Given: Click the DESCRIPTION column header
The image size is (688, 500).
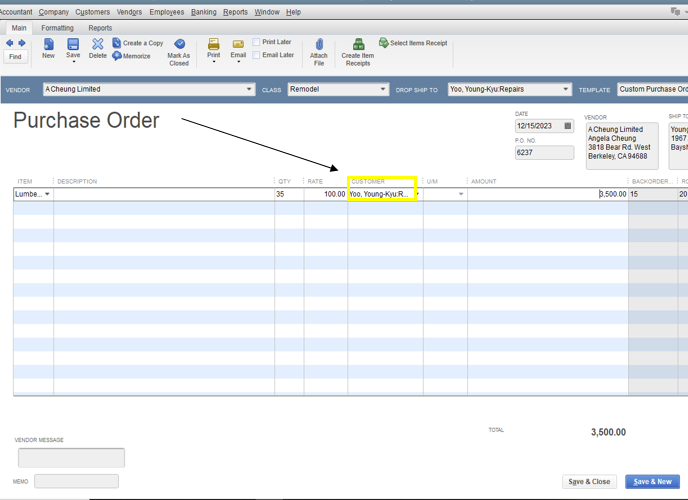Looking at the screenshot, I should click(x=77, y=181).
